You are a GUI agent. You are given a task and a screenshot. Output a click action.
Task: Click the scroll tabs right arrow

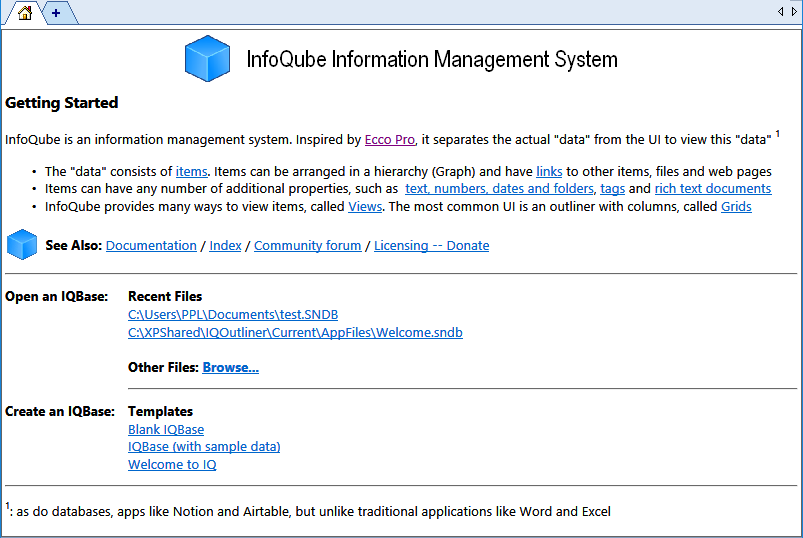794,11
